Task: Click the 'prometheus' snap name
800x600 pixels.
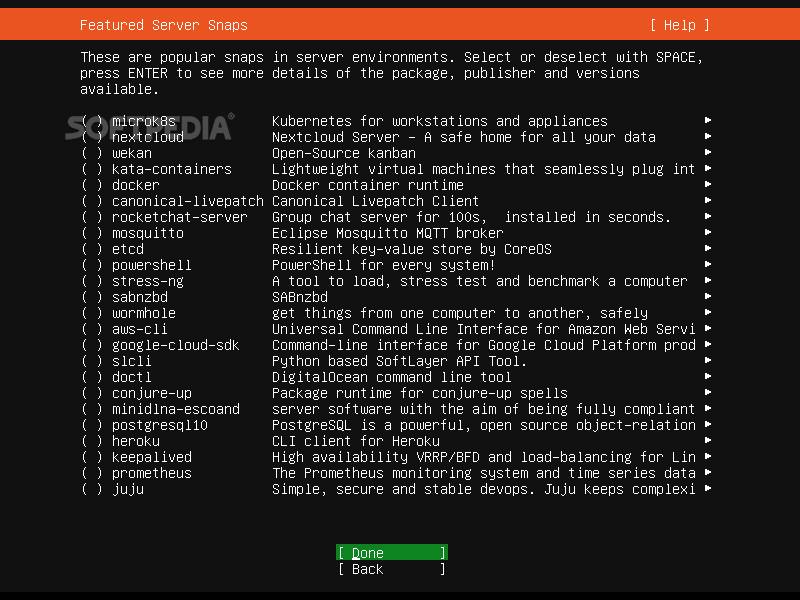Action: [152, 473]
